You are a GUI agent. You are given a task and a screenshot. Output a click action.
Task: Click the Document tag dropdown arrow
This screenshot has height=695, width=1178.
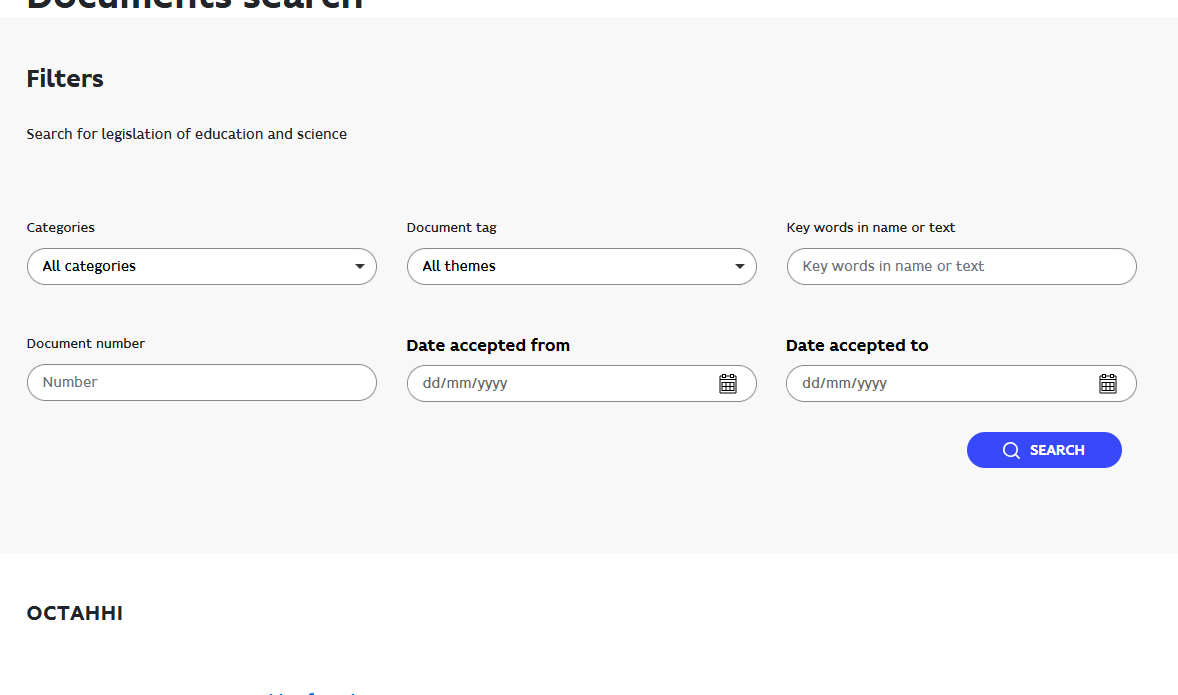click(740, 267)
